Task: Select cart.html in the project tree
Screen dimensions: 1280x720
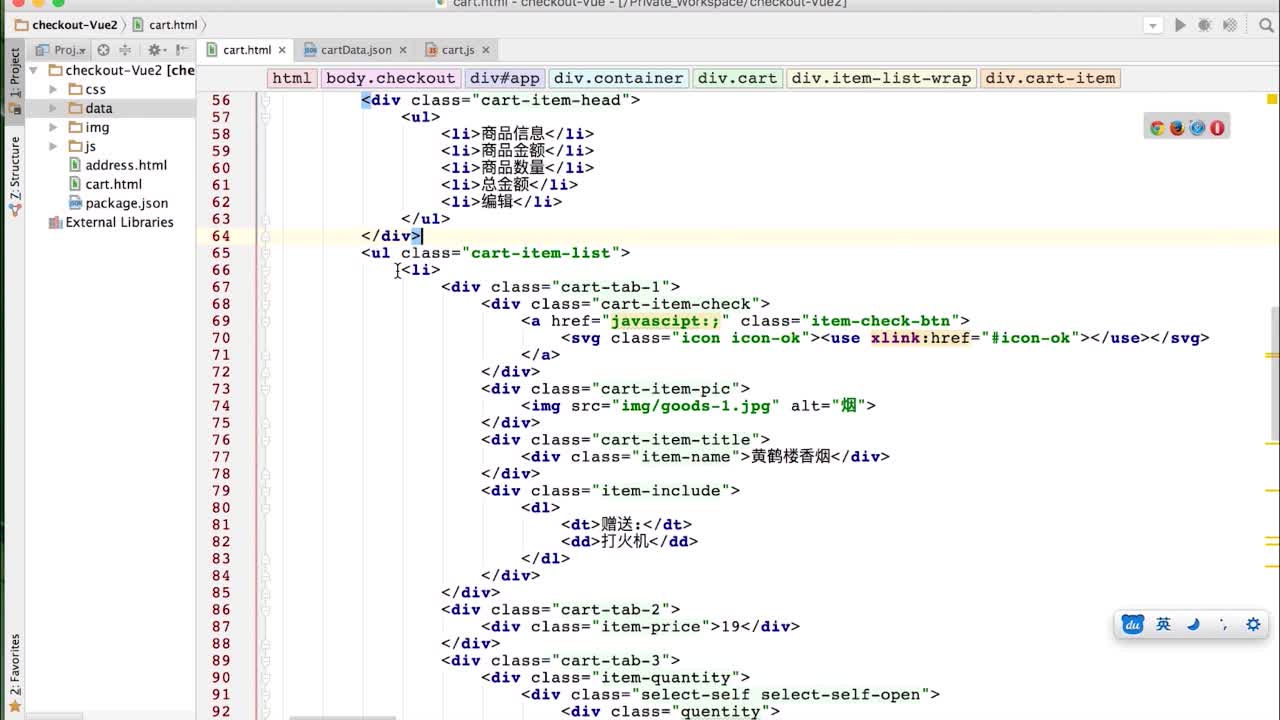Action: 105,184
